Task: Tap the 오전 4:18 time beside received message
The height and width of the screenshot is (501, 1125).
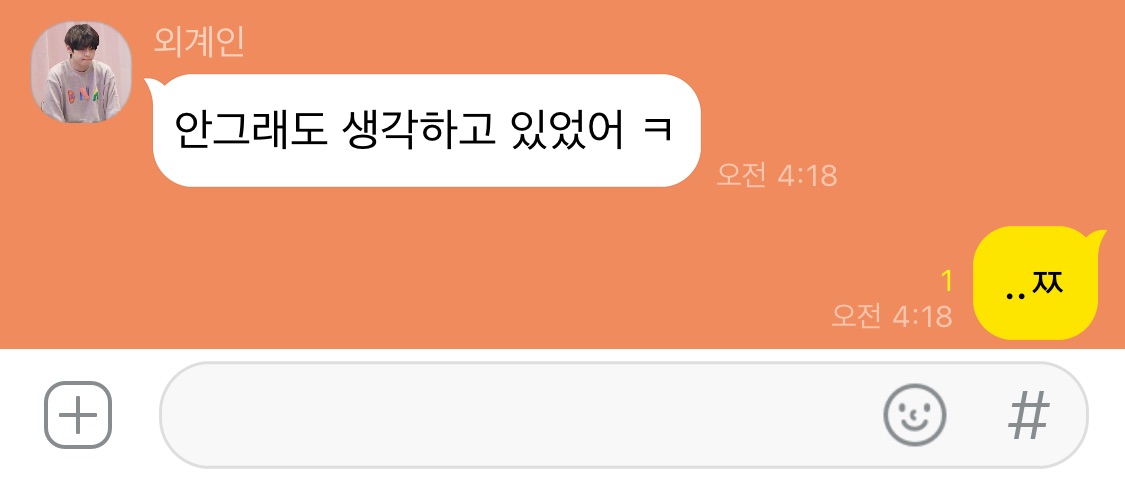Action: click(x=777, y=175)
